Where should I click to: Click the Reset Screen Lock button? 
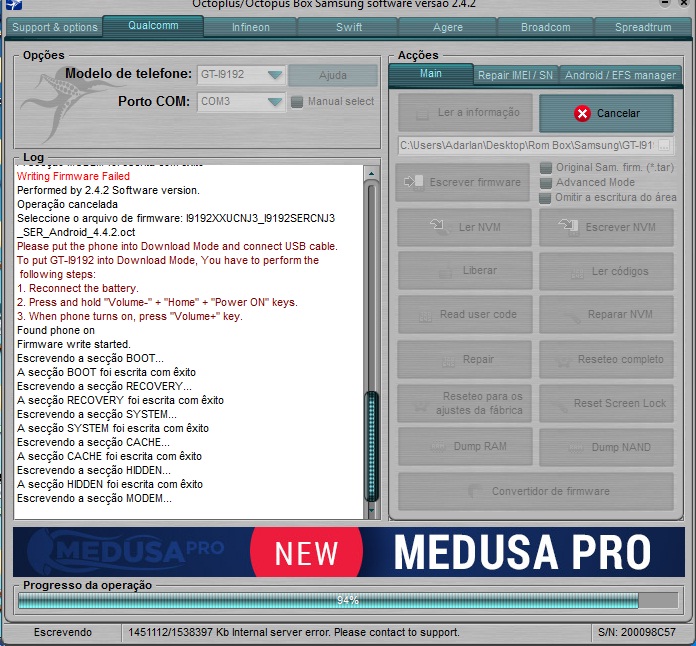[x=606, y=403]
